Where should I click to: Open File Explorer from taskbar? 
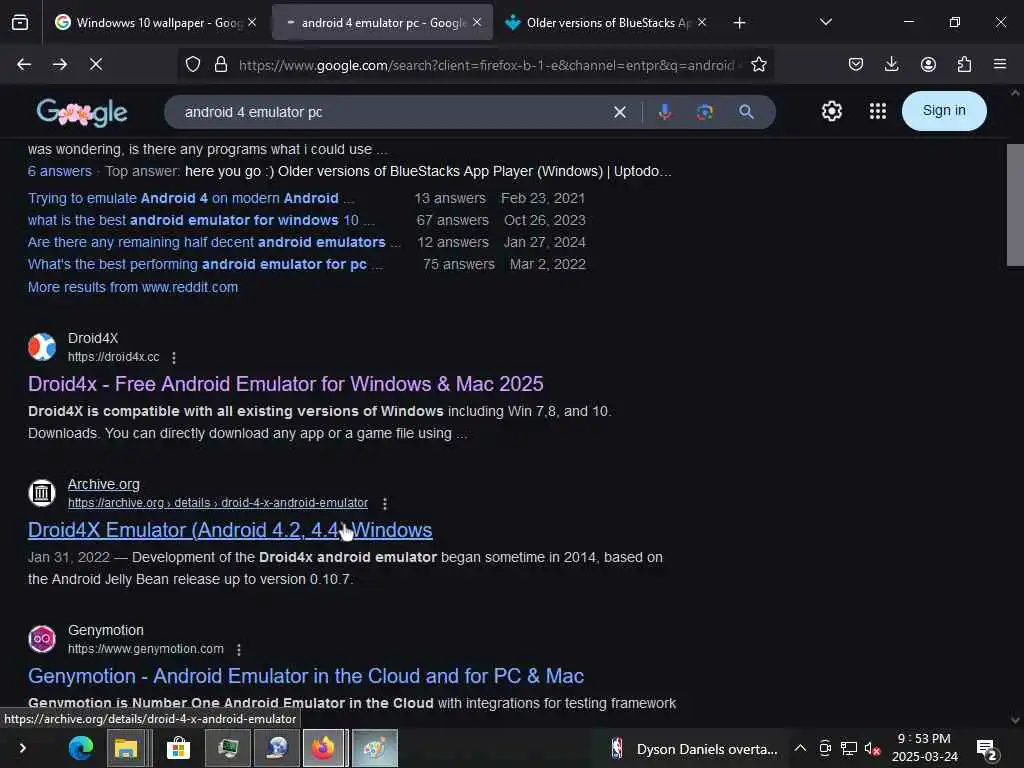coord(126,748)
